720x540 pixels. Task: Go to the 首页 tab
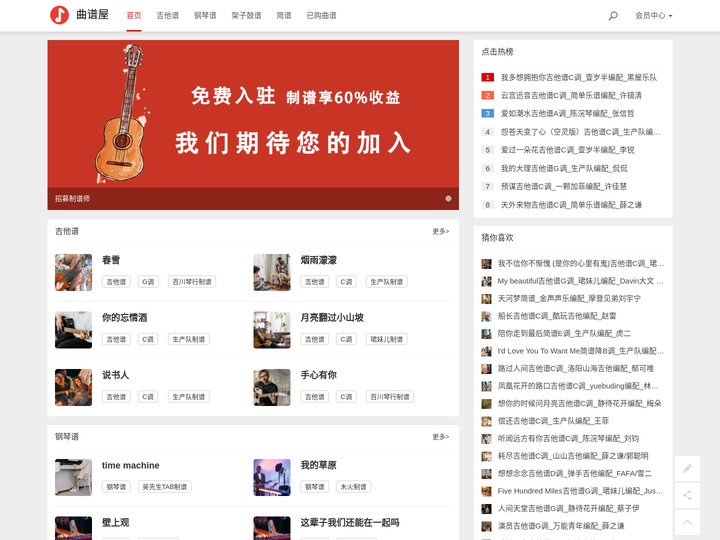[134, 15]
